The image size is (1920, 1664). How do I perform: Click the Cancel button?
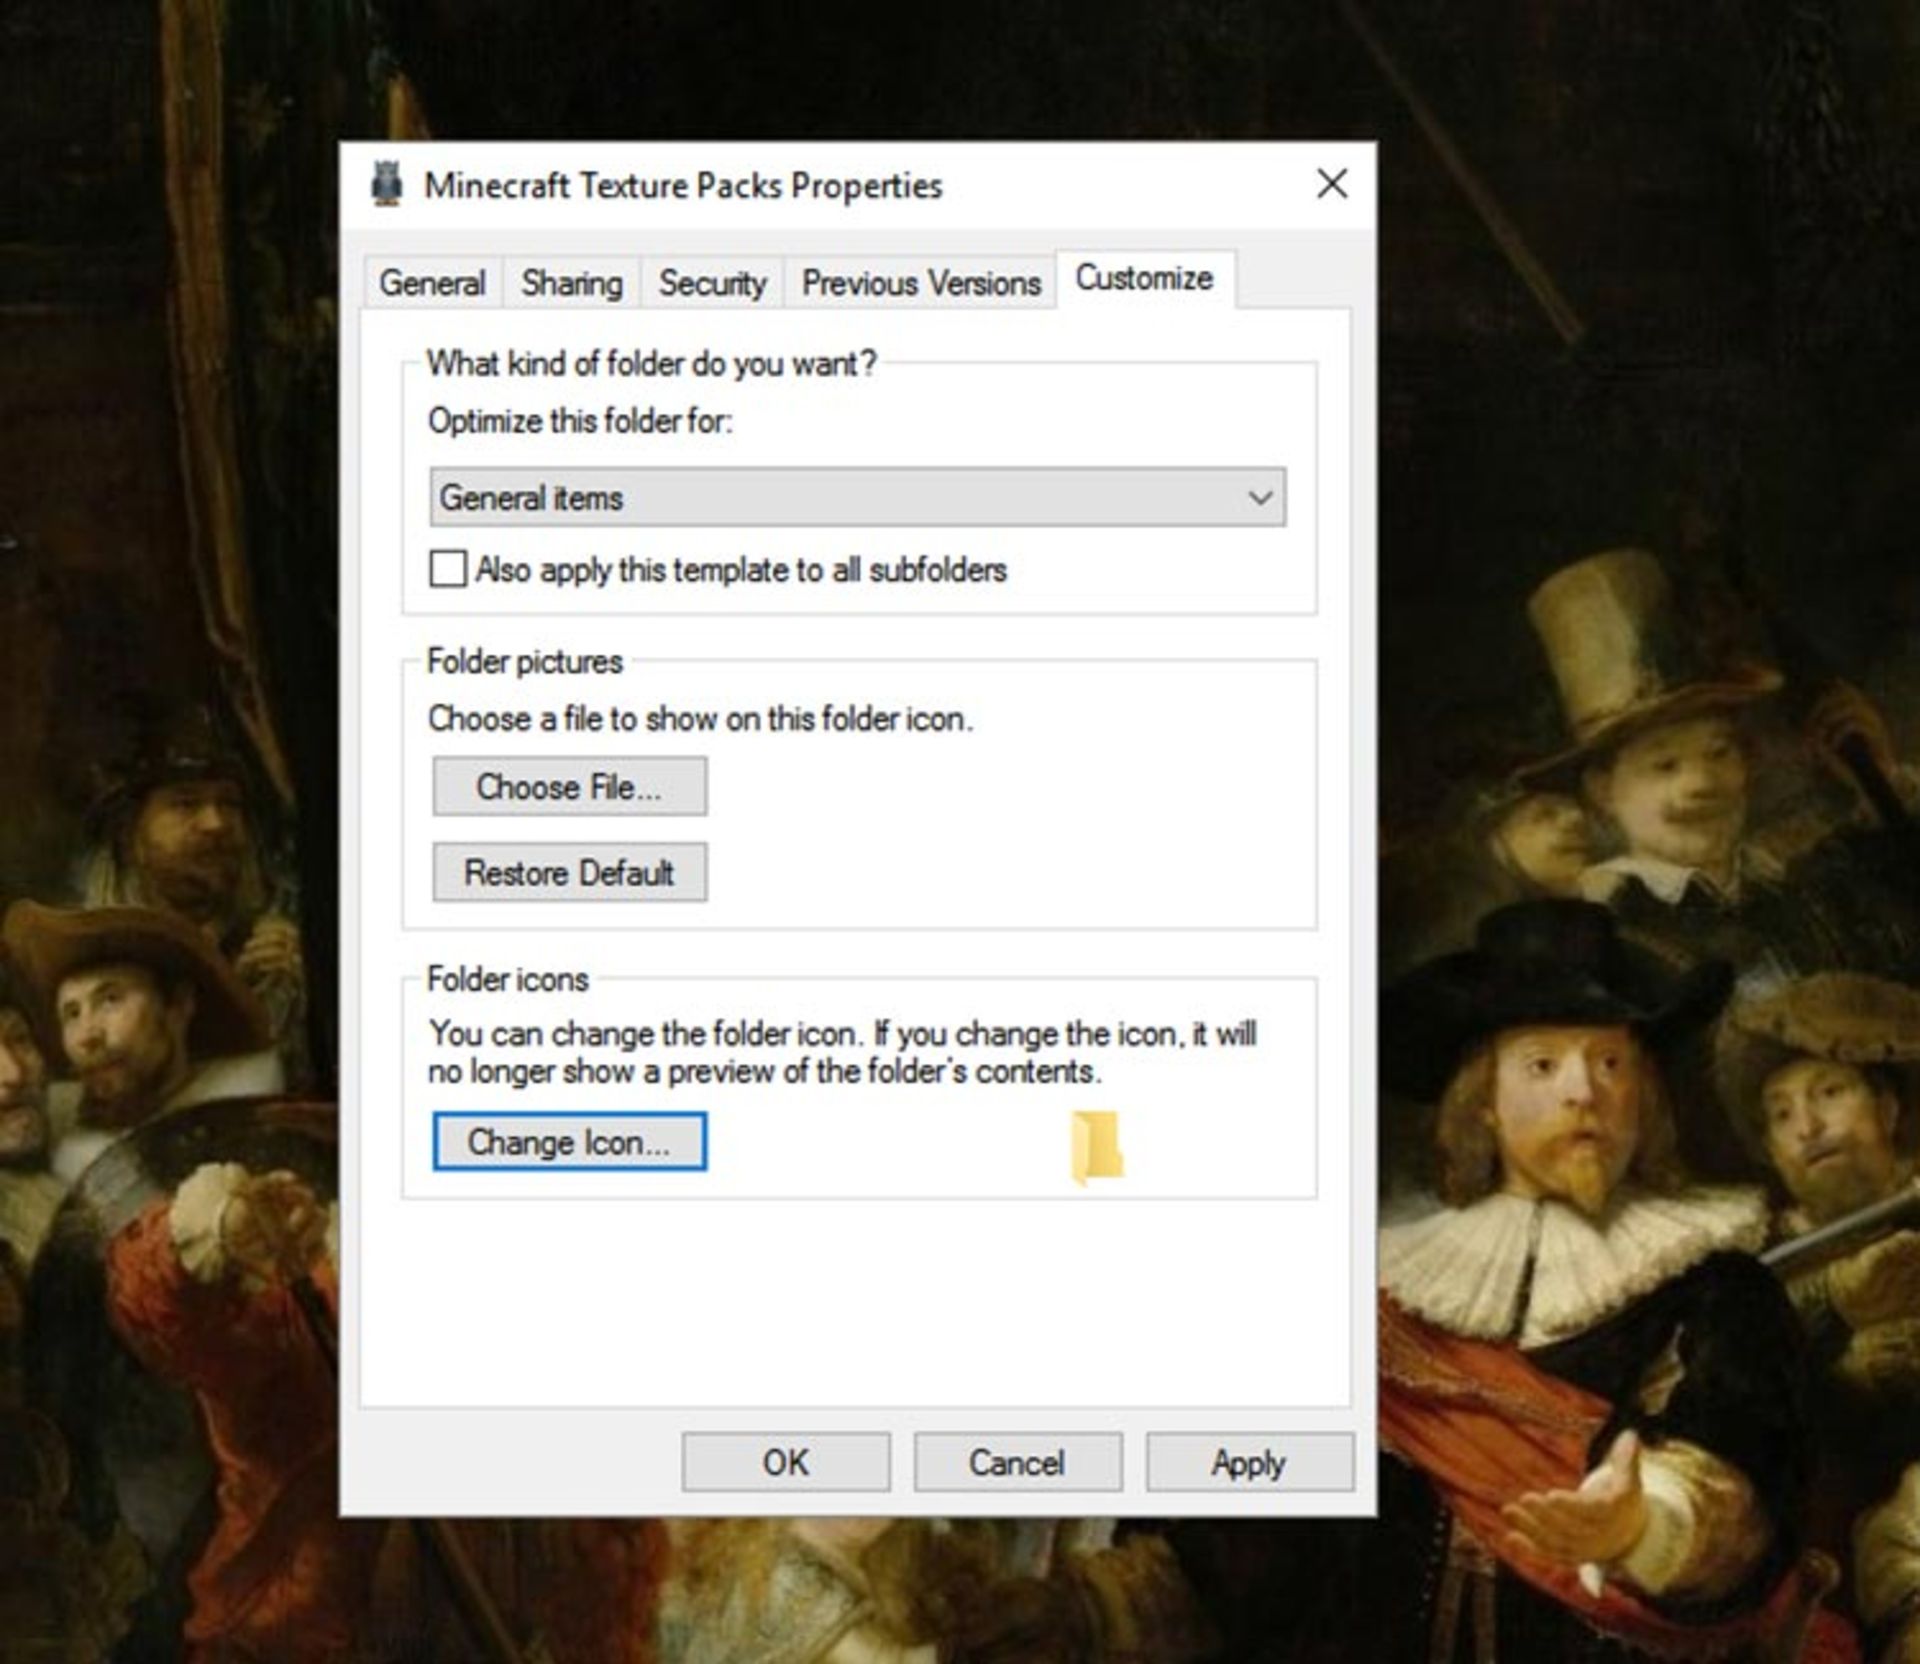(1018, 1463)
